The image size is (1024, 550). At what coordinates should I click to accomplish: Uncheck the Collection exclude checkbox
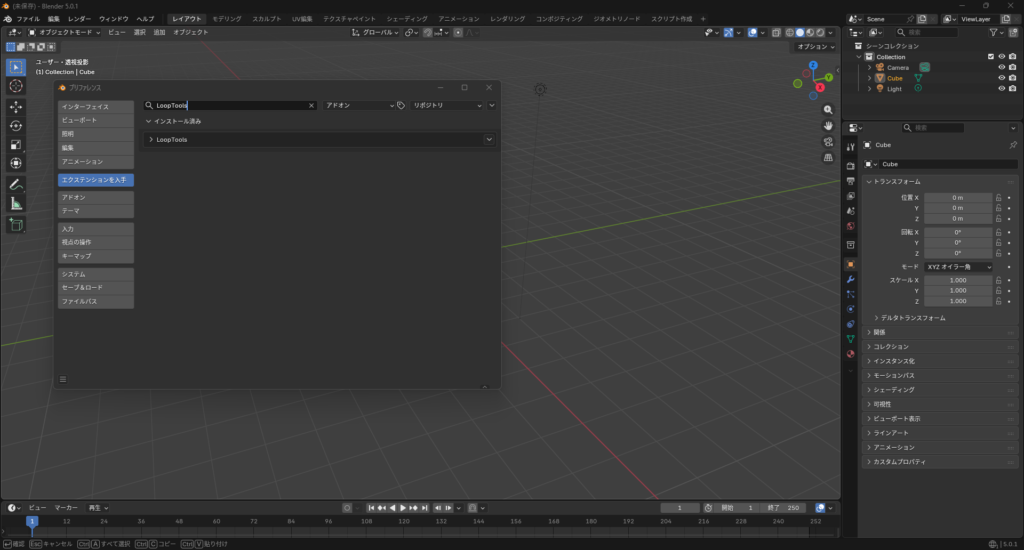(x=991, y=57)
